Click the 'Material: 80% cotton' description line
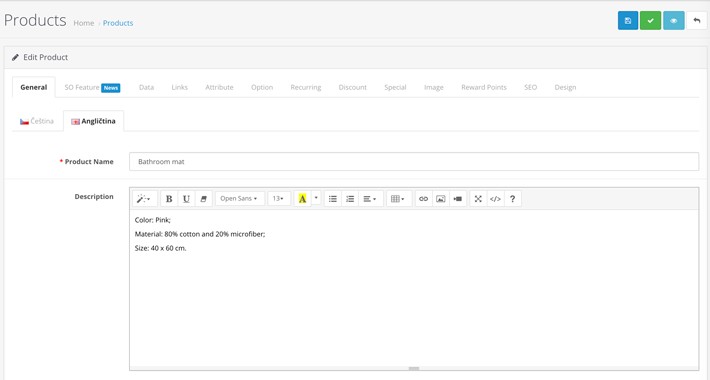 point(200,234)
